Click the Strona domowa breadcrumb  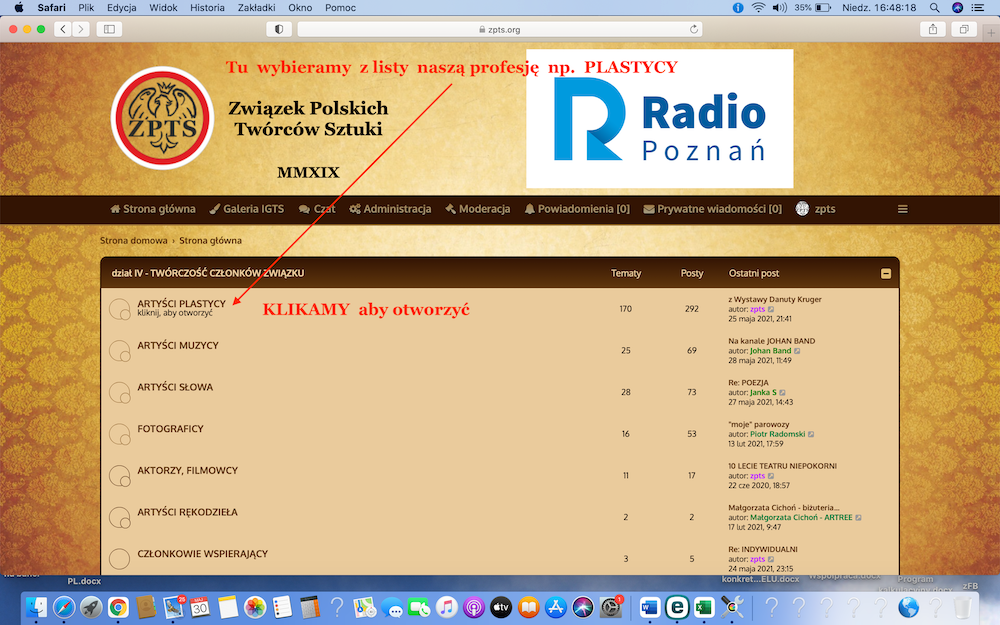[134, 240]
